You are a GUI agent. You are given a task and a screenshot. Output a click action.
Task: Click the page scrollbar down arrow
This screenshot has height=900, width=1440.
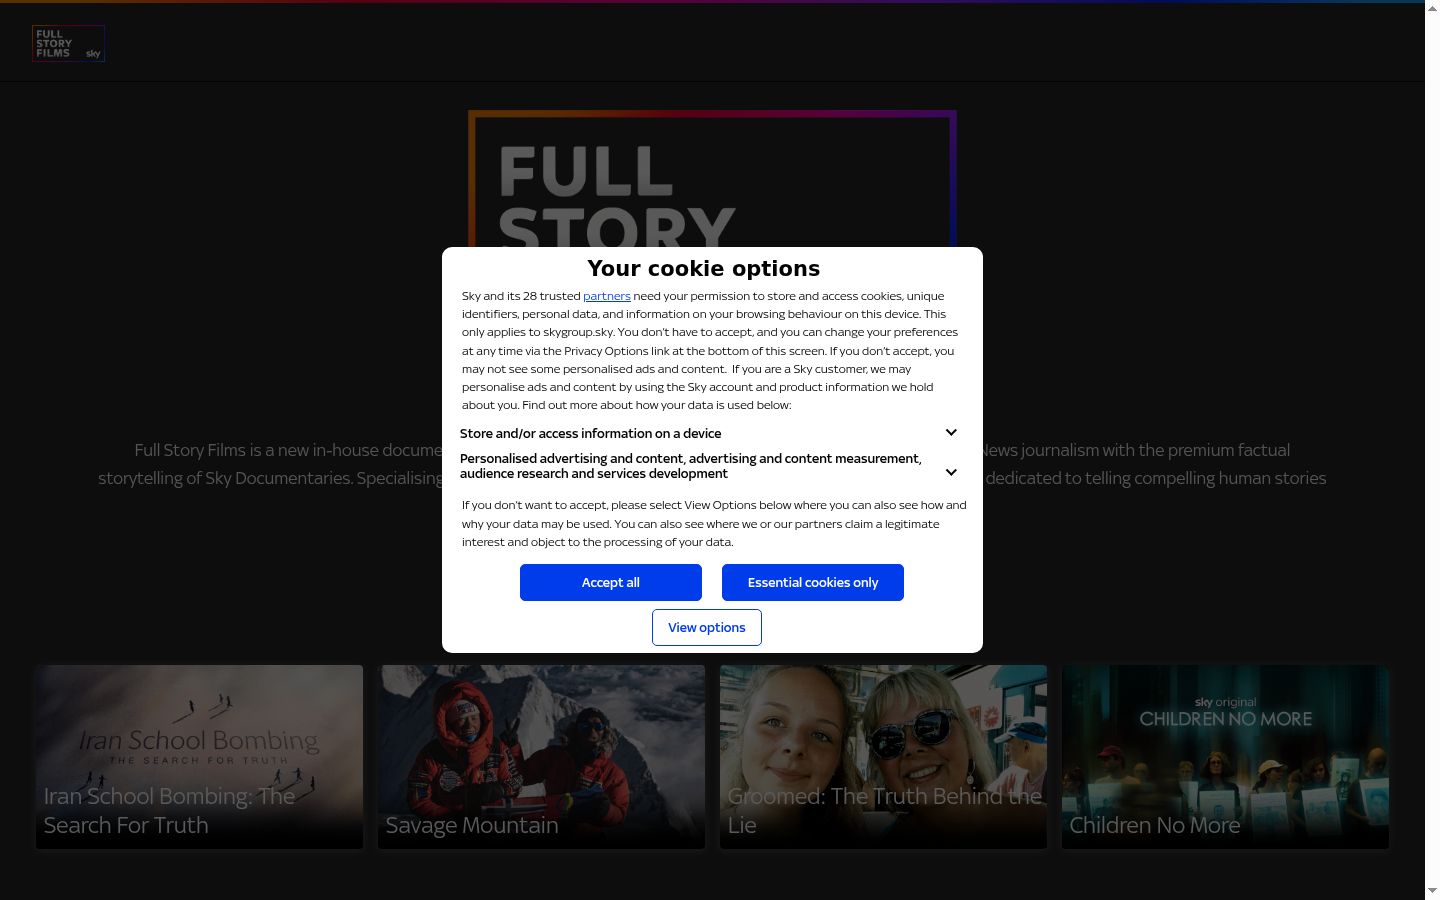1432,891
